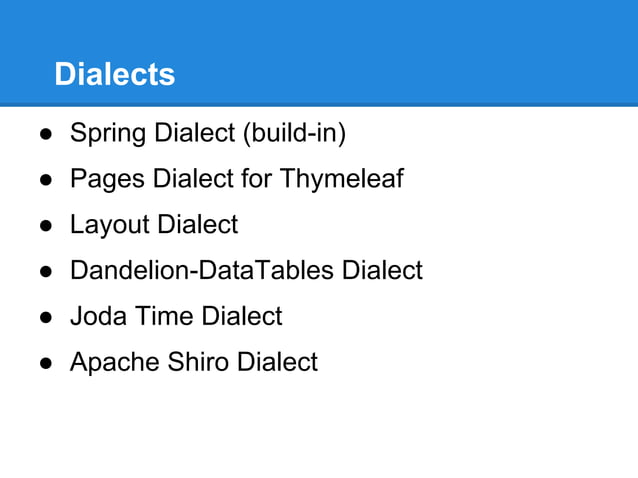Click the word Dialect after Shiro
The height and width of the screenshot is (478, 638).
tap(277, 362)
